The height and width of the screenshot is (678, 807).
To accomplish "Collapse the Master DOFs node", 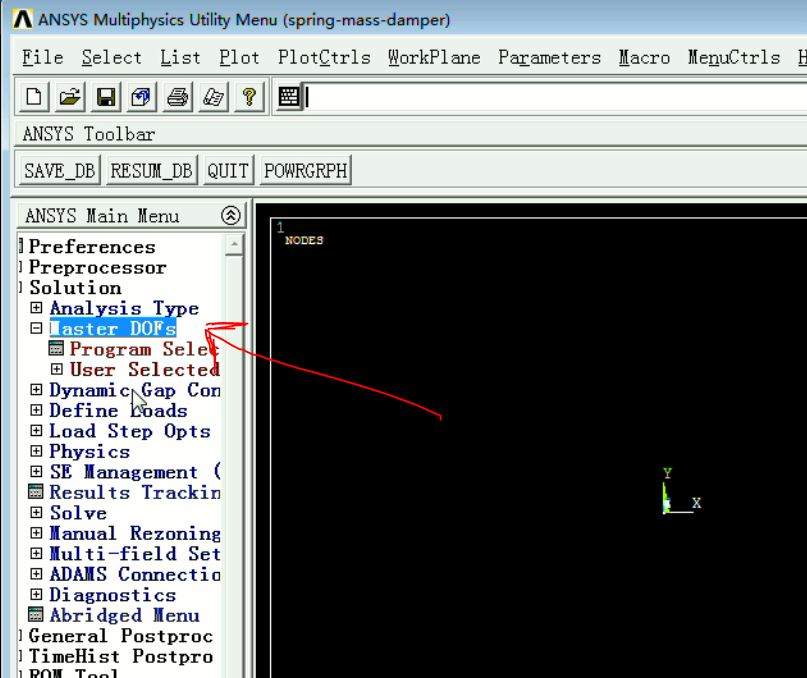I will (36, 328).
